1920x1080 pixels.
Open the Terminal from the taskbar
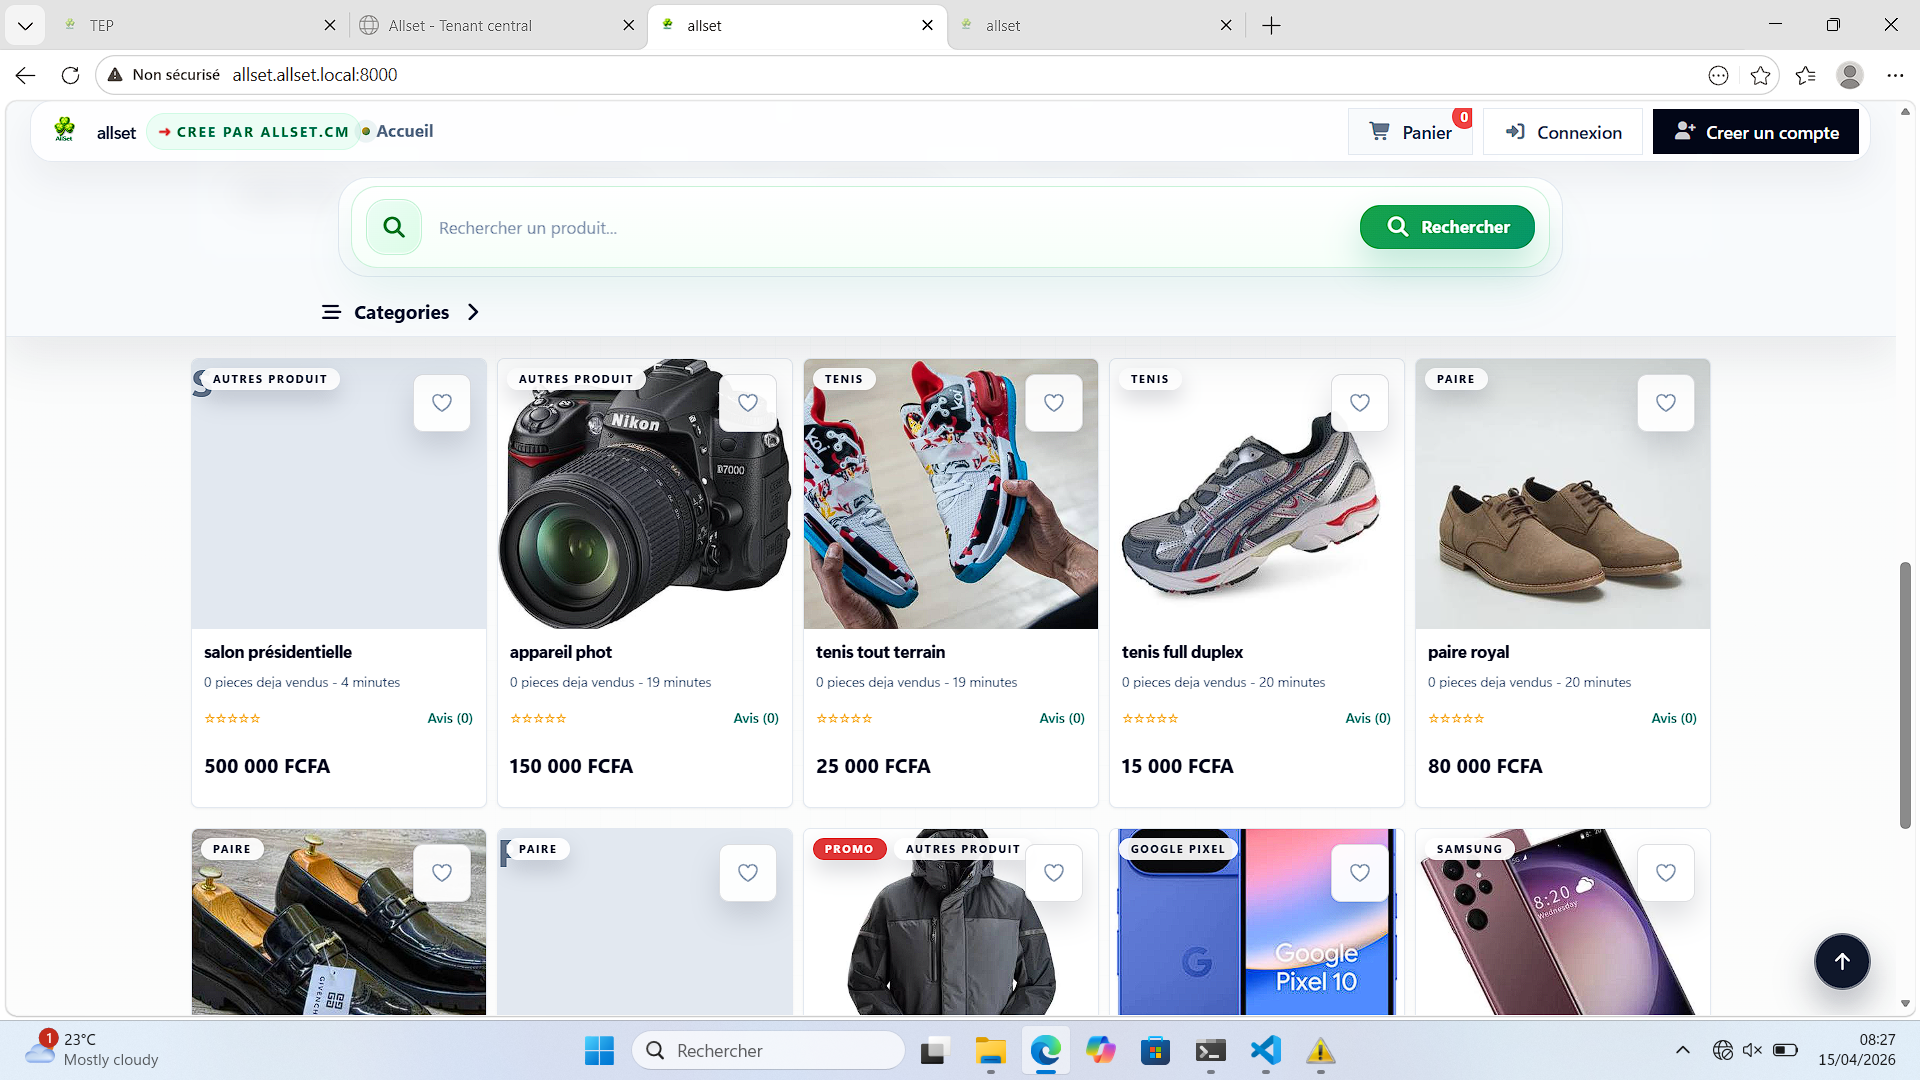(1210, 1051)
